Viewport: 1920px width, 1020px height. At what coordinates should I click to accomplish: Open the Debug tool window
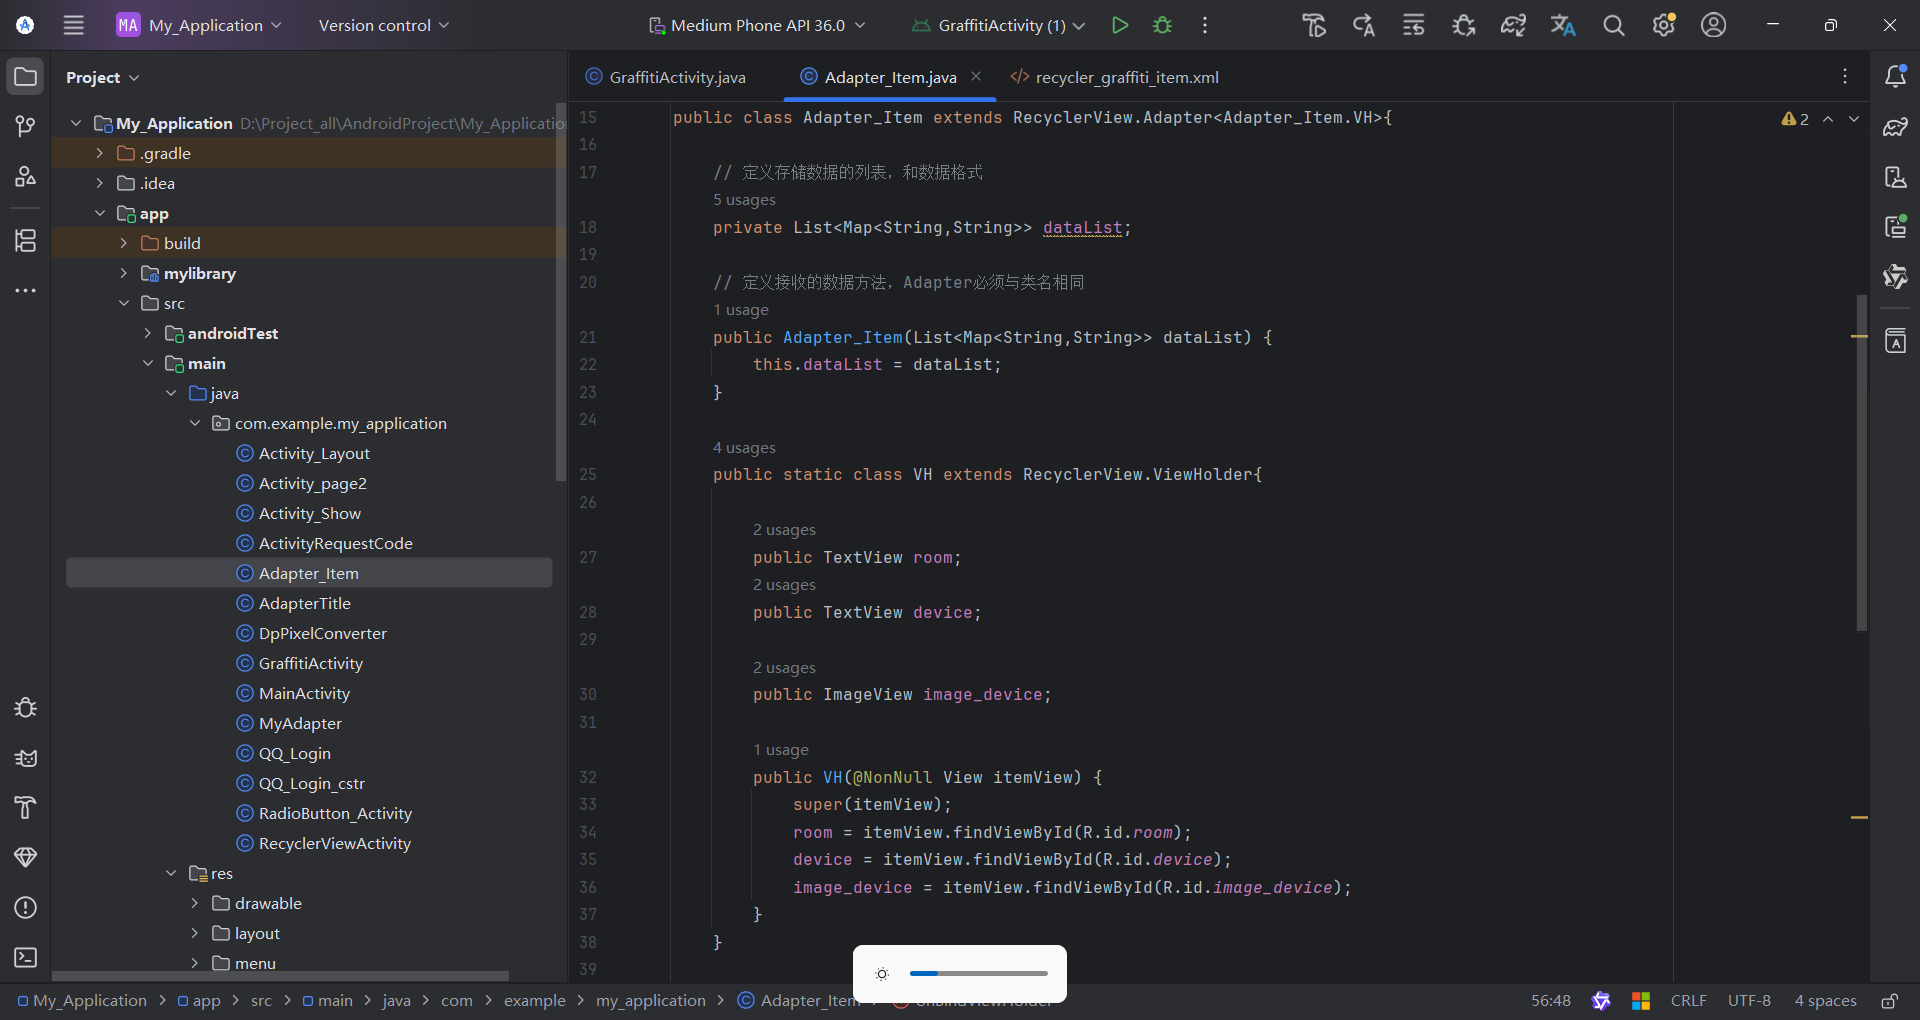(x=26, y=708)
